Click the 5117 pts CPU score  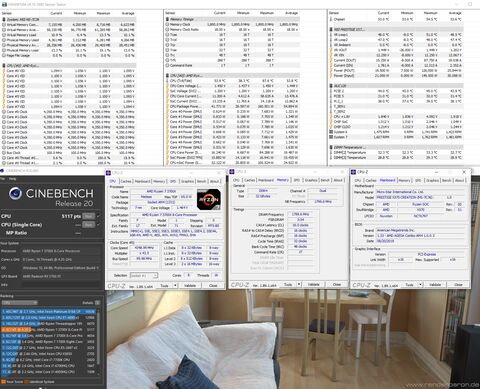pyautogui.click(x=71, y=216)
